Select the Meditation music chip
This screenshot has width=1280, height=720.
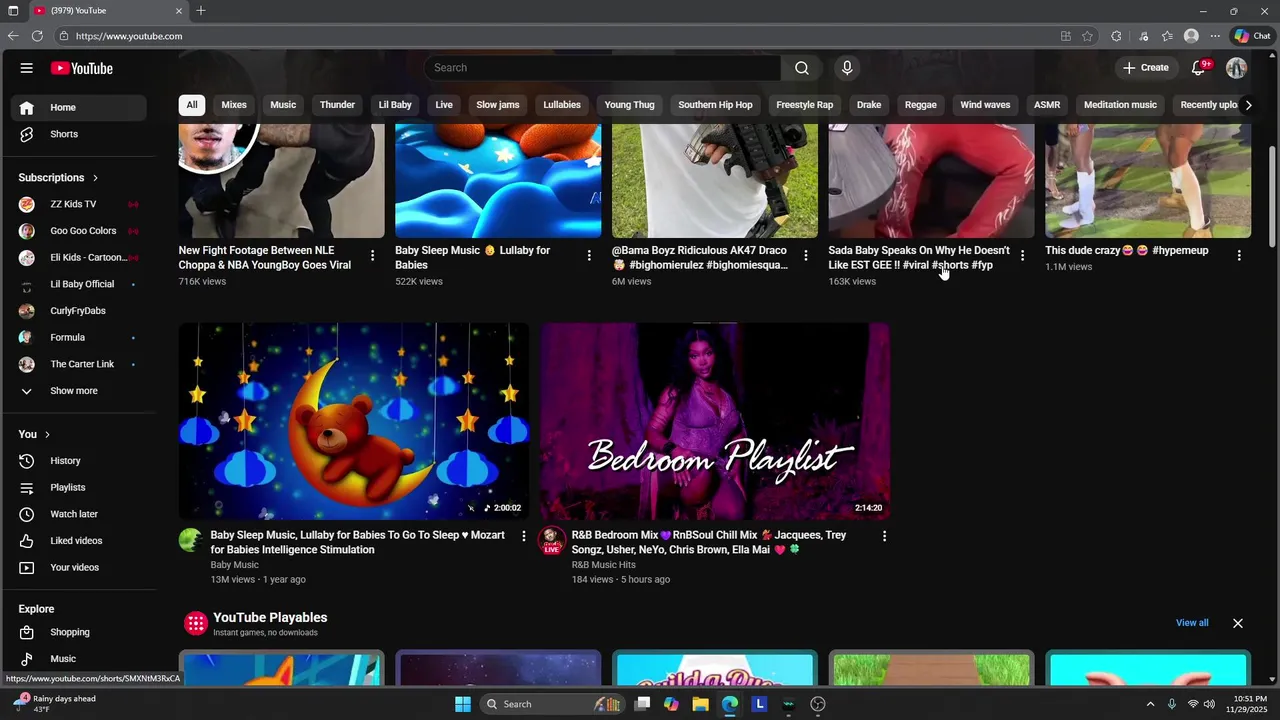(x=1120, y=105)
